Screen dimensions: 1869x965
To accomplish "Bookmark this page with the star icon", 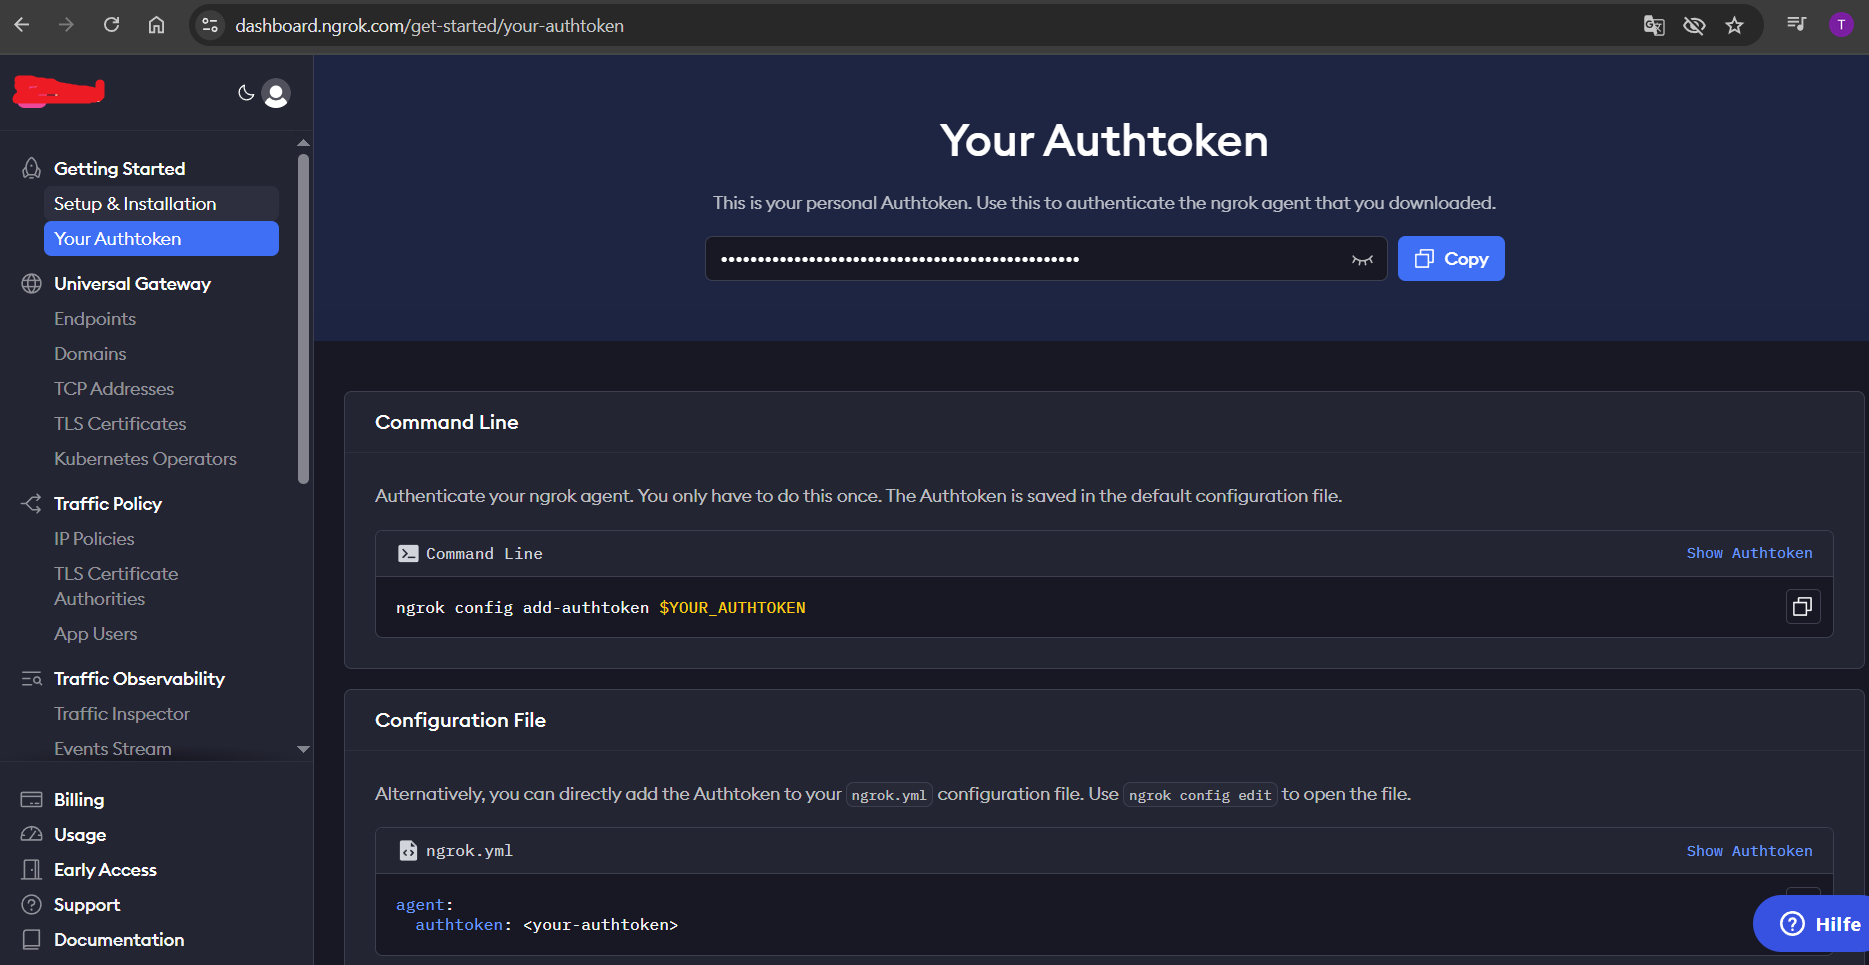I will pos(1734,26).
